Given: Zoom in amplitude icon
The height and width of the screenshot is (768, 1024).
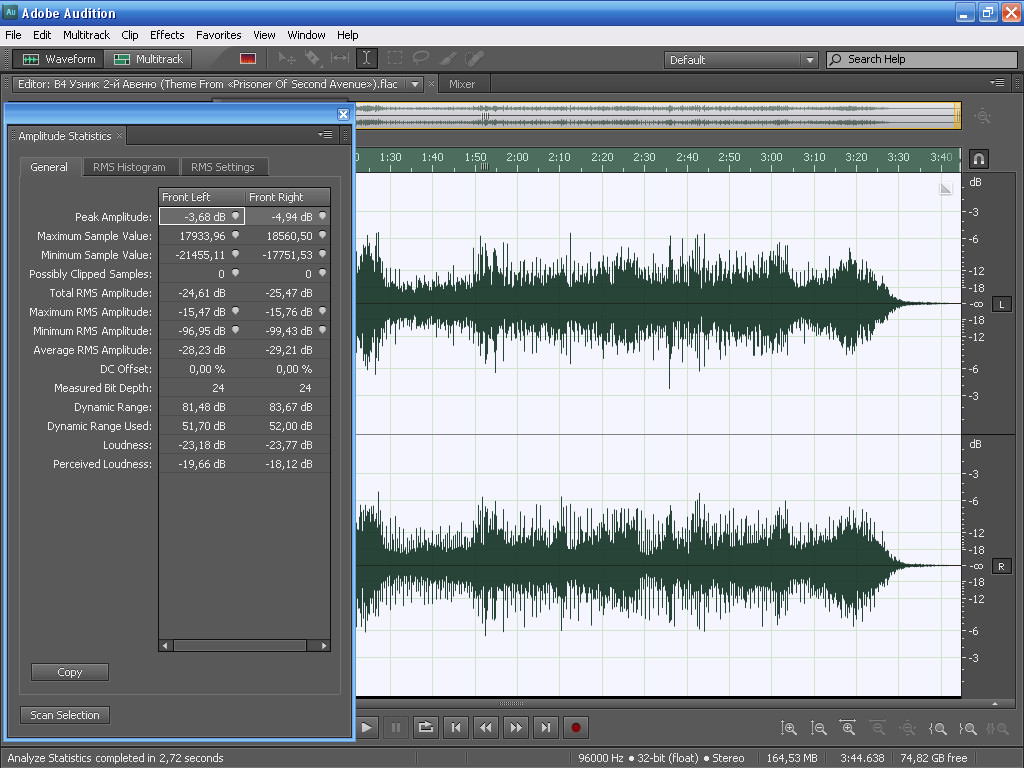Looking at the screenshot, I should coord(789,729).
